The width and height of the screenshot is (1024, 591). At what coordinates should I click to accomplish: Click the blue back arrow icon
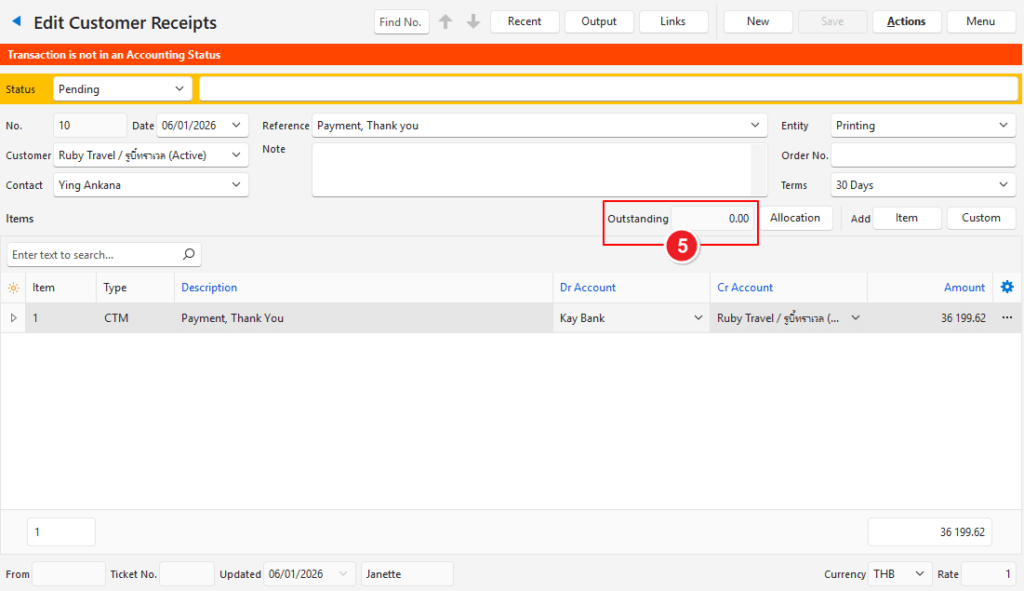[16, 22]
